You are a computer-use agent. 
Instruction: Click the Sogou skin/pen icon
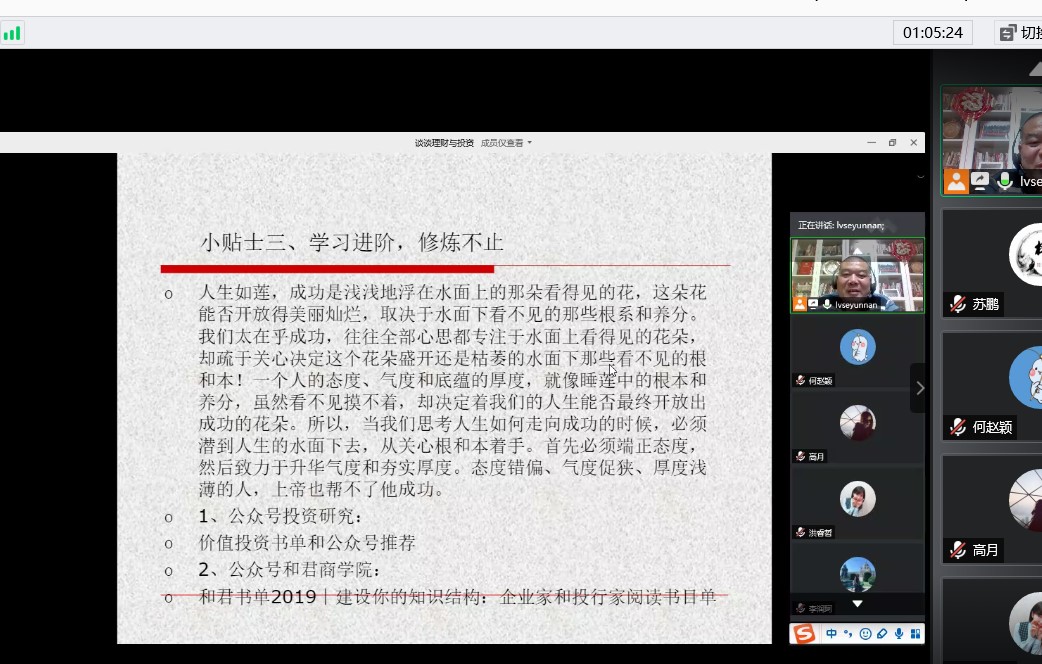882,633
